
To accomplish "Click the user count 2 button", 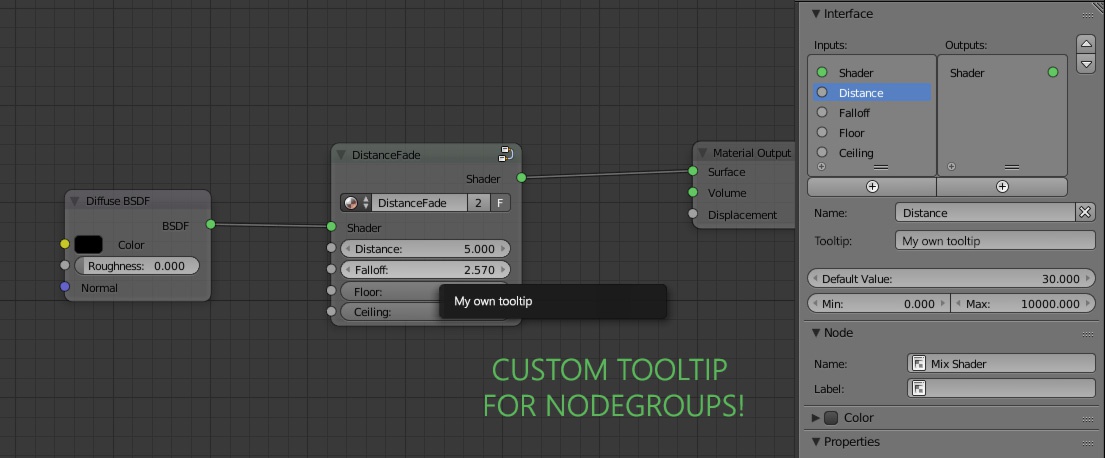I will pyautogui.click(x=479, y=203).
